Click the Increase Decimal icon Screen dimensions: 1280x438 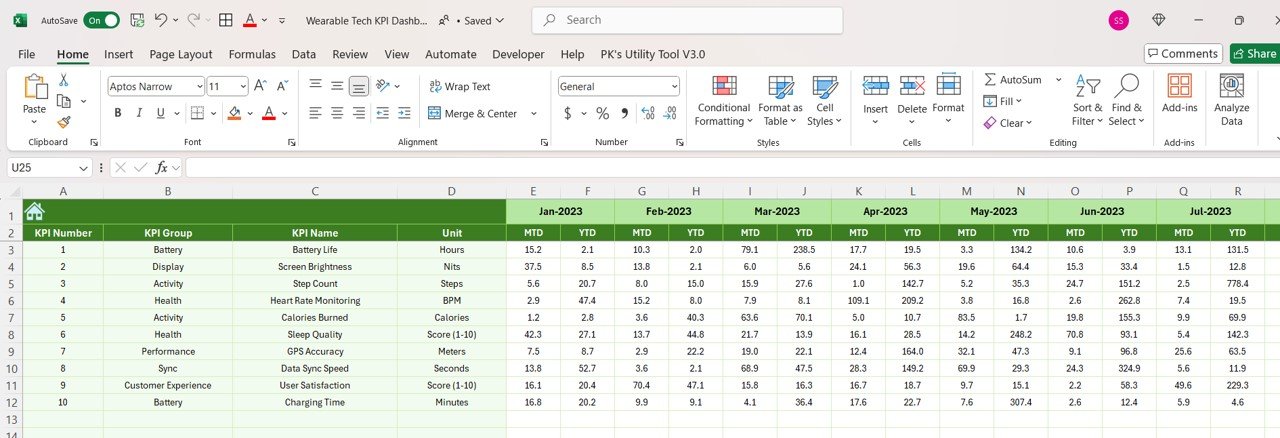click(x=647, y=113)
